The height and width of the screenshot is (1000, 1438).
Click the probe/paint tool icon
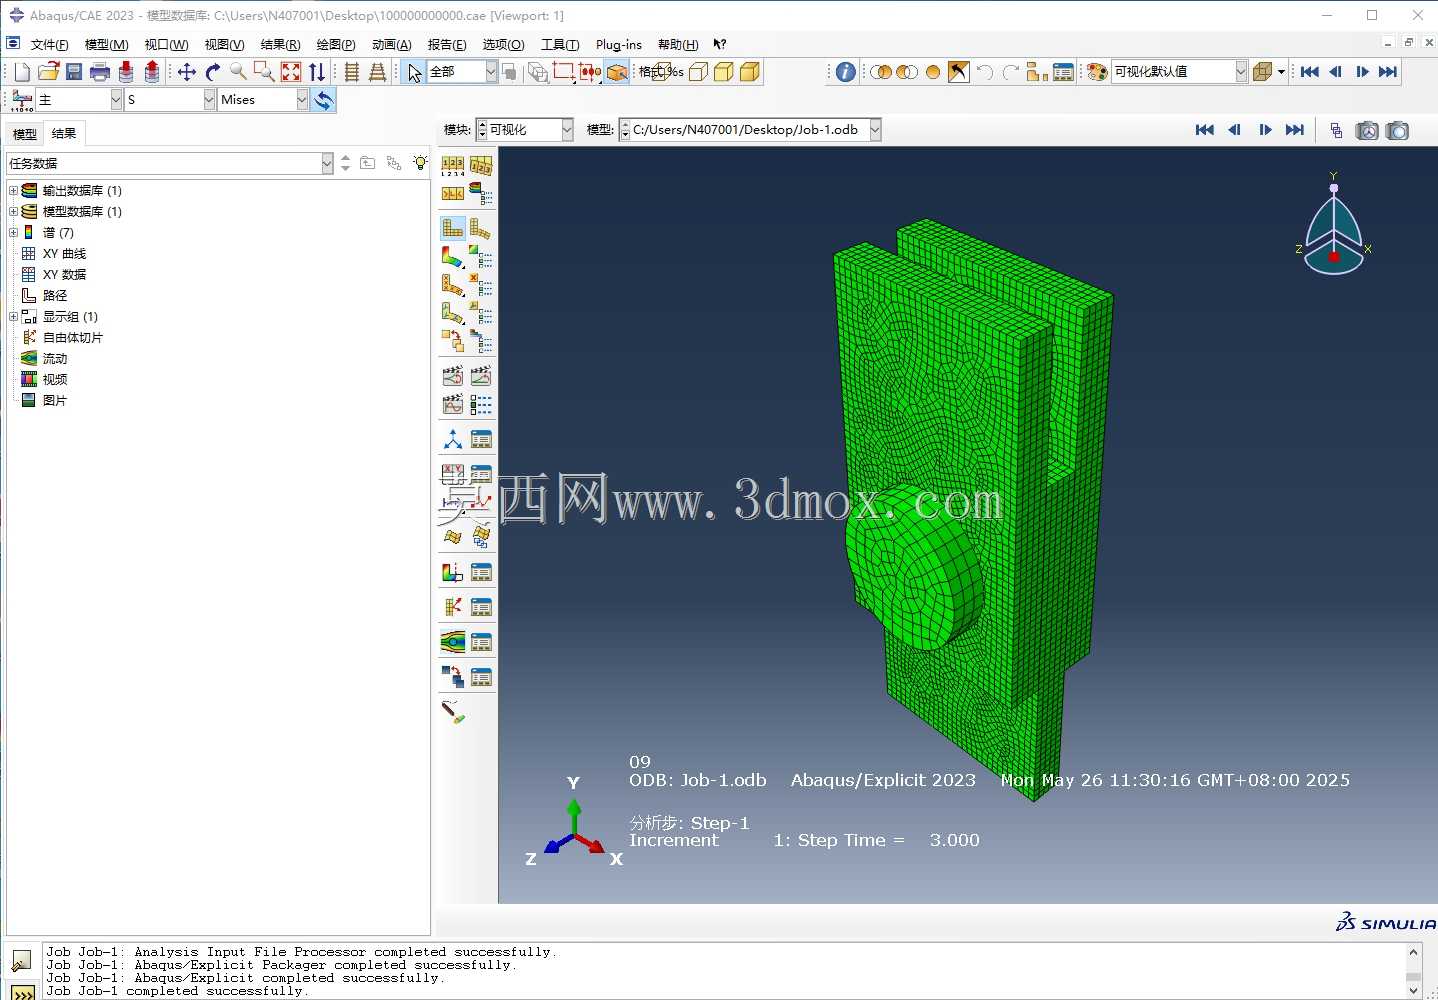[x=453, y=712]
